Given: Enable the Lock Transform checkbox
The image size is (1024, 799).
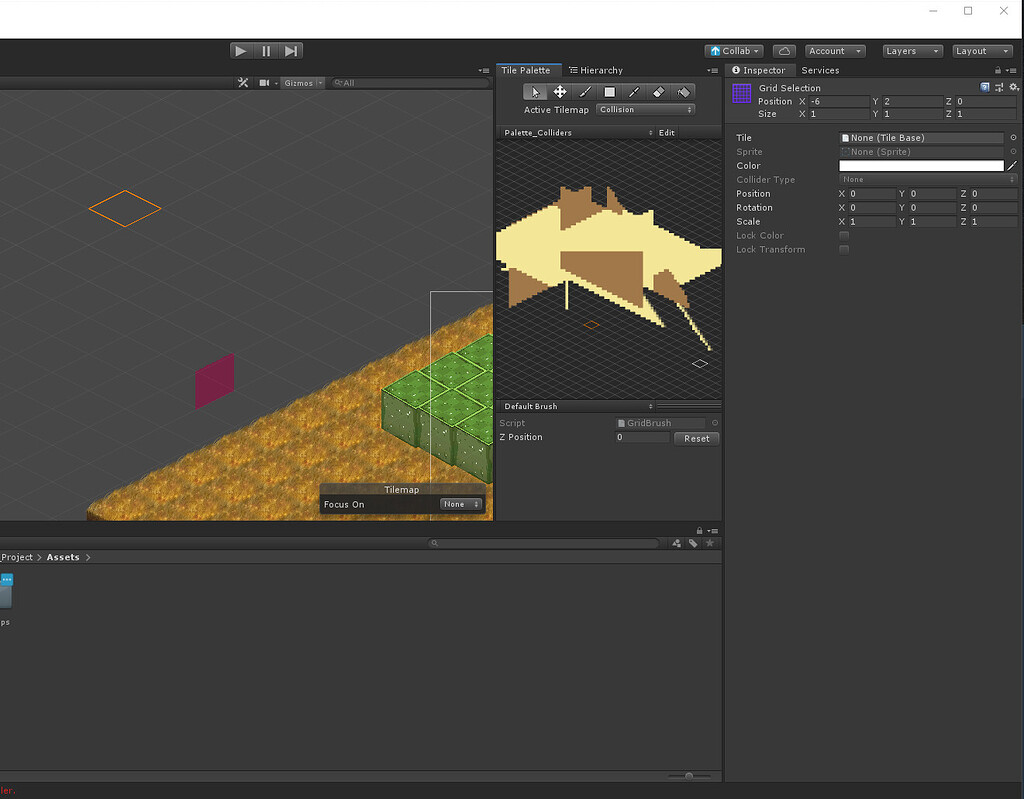Looking at the screenshot, I should pos(844,249).
